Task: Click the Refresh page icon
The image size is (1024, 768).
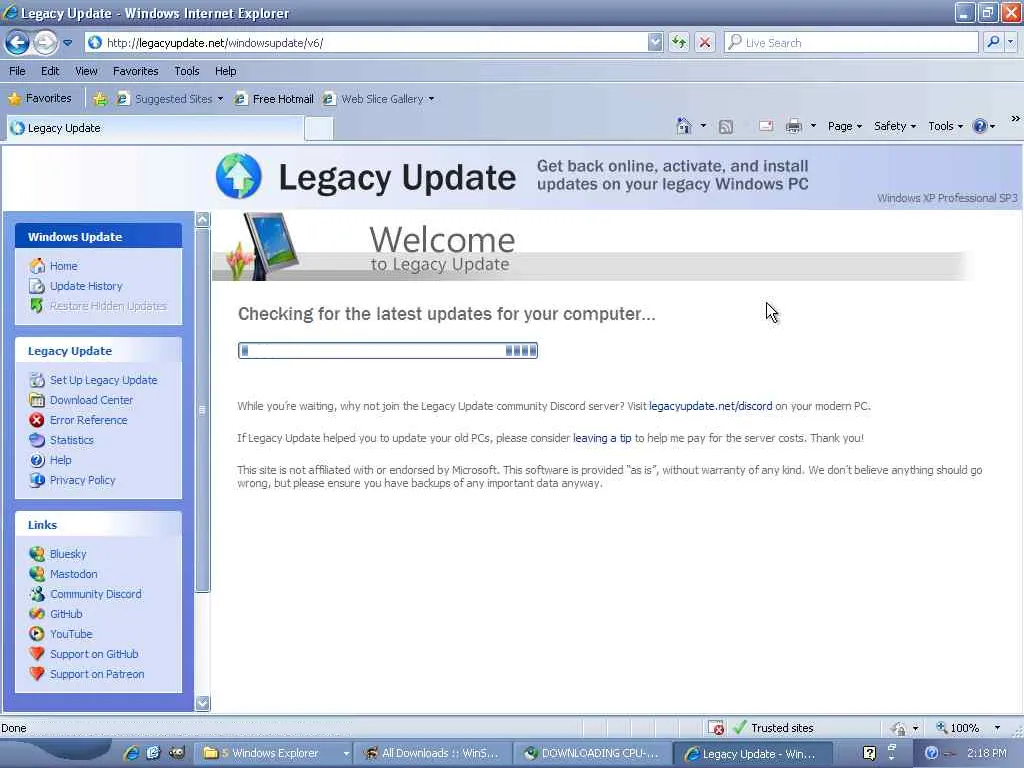Action: pyautogui.click(x=679, y=42)
